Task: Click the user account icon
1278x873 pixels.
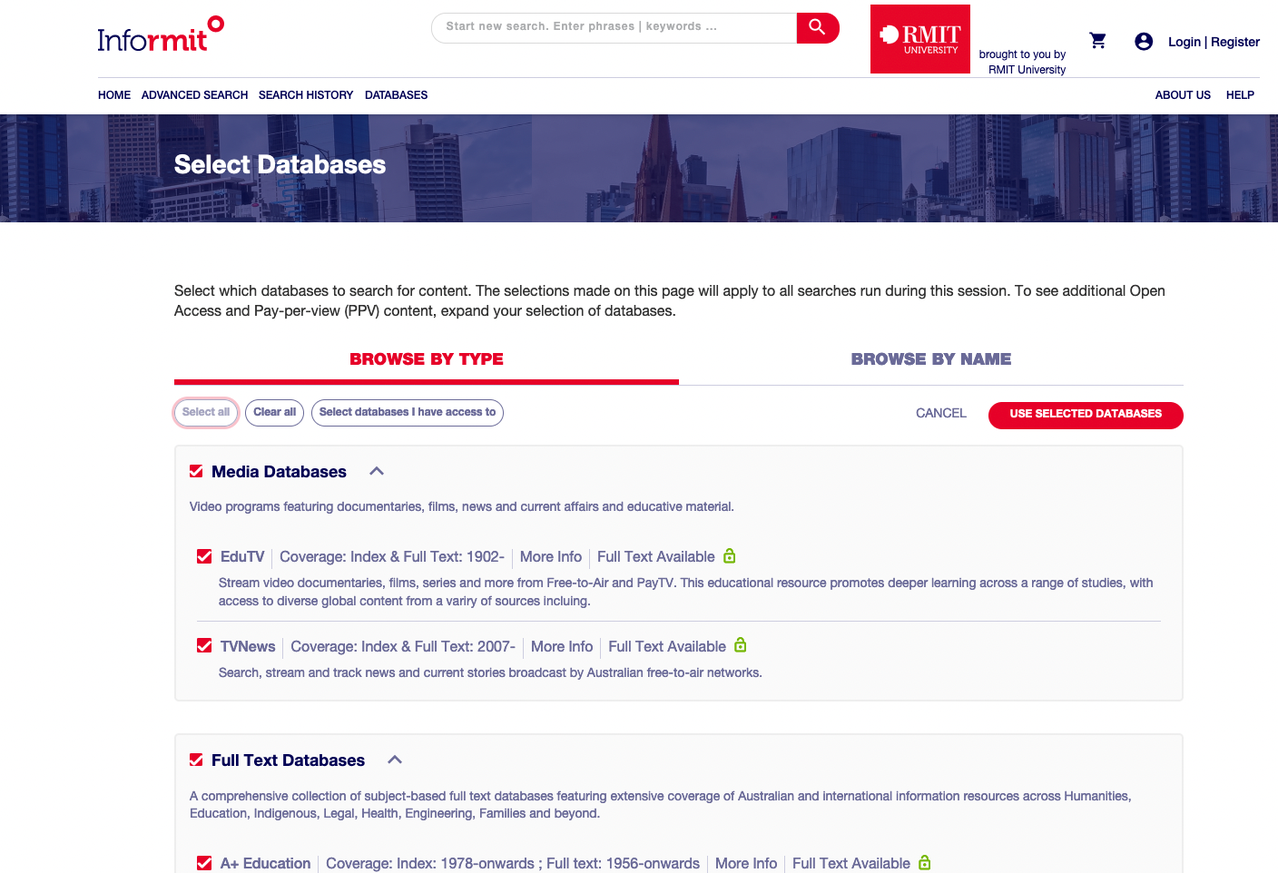Action: pyautogui.click(x=1143, y=41)
